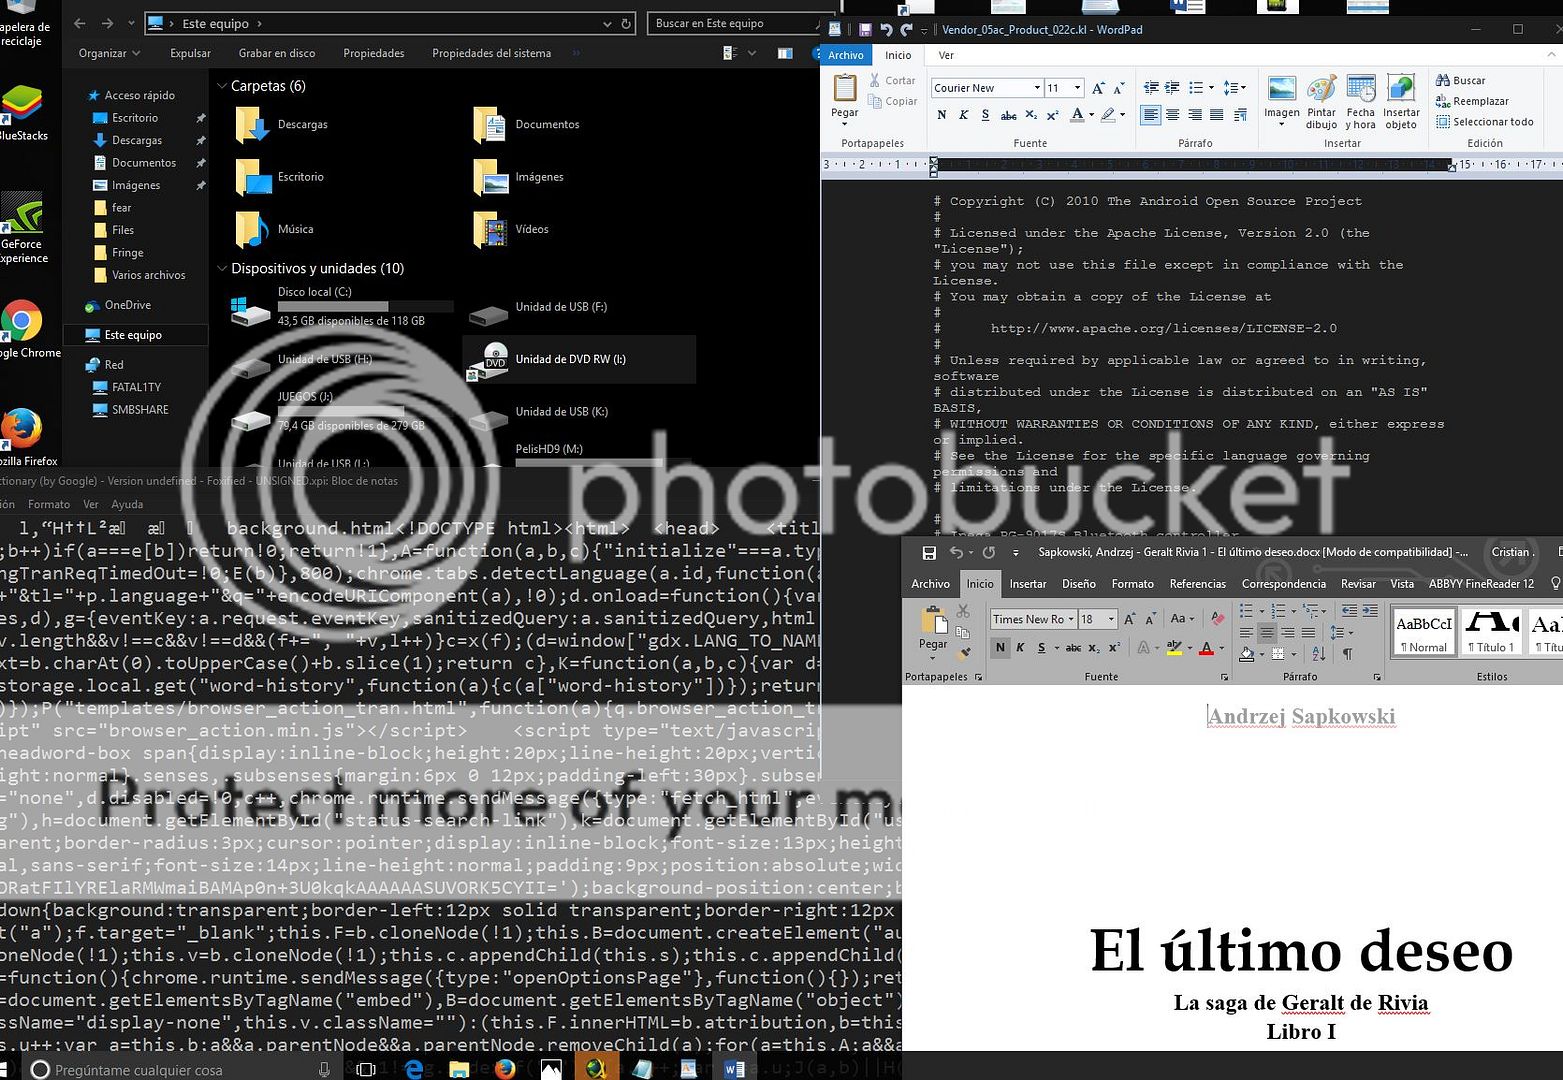The width and height of the screenshot is (1563, 1080).
Task: Click Task View icon on taskbar
Action: click(366, 1069)
